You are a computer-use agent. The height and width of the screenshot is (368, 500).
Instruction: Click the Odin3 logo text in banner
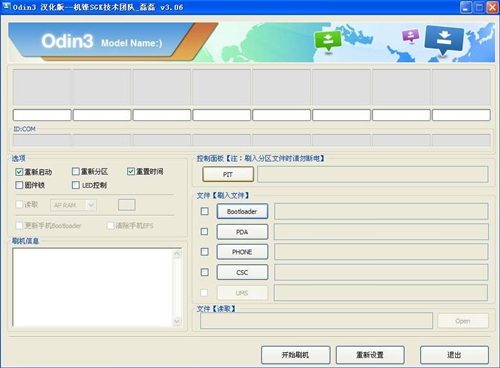67,41
